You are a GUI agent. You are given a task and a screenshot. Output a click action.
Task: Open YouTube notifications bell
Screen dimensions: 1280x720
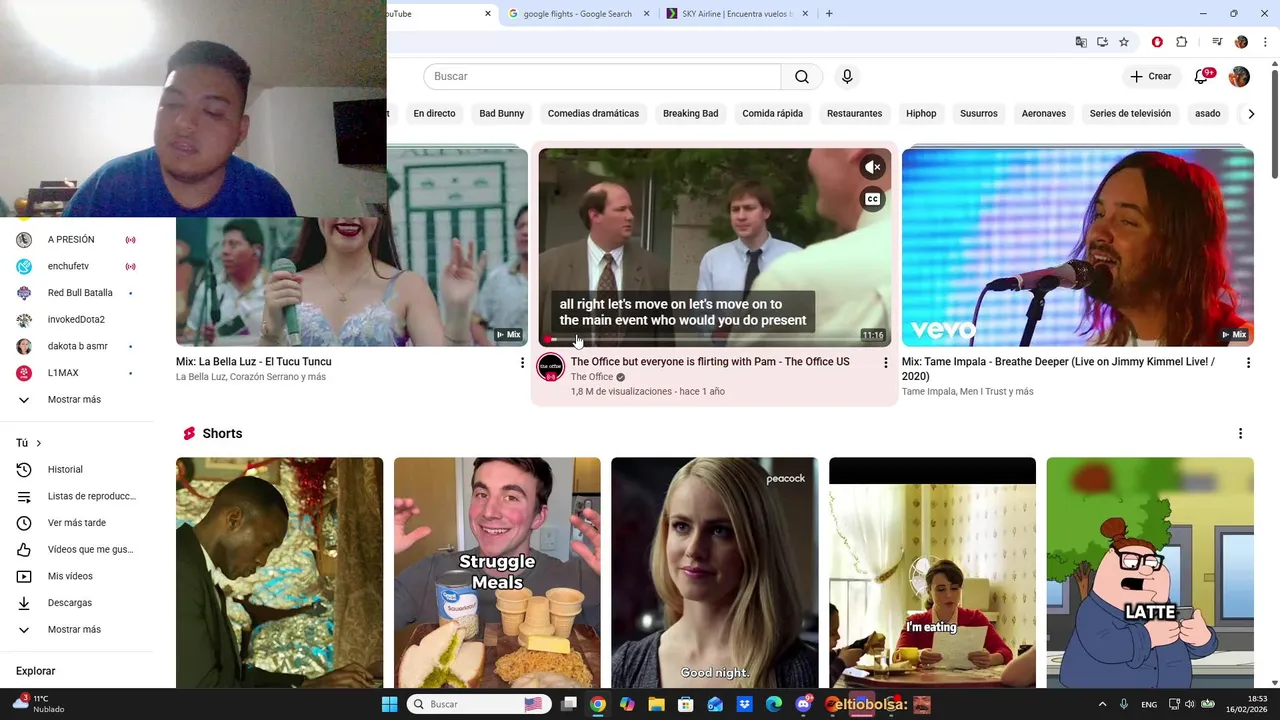1201,77
